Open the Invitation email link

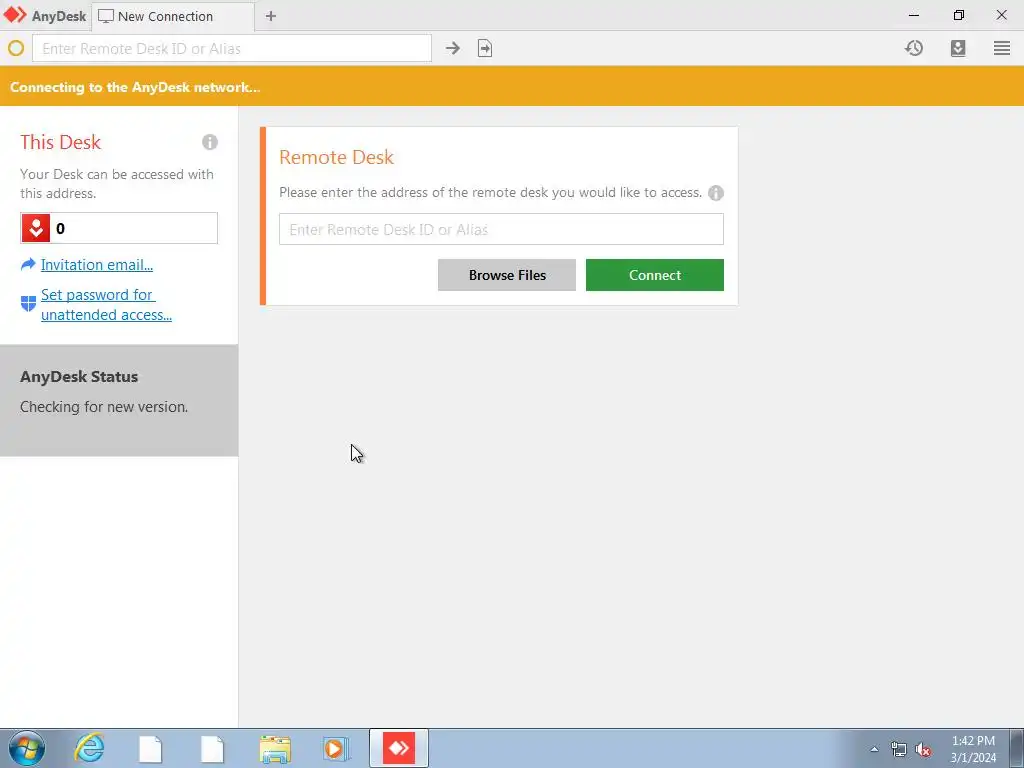coord(97,264)
